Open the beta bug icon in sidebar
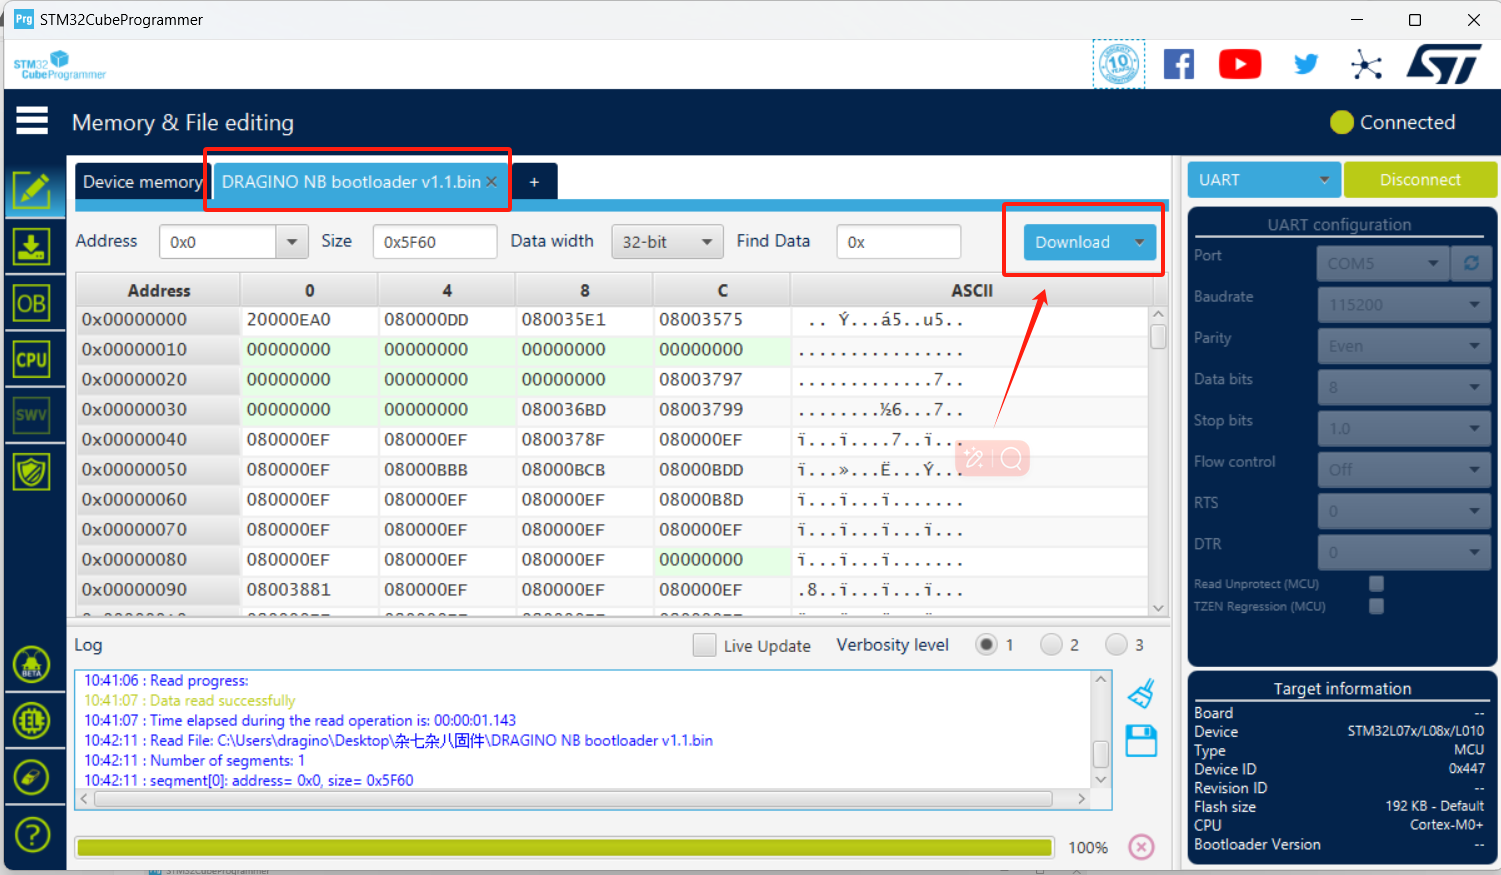The height and width of the screenshot is (875, 1501). click(x=32, y=663)
